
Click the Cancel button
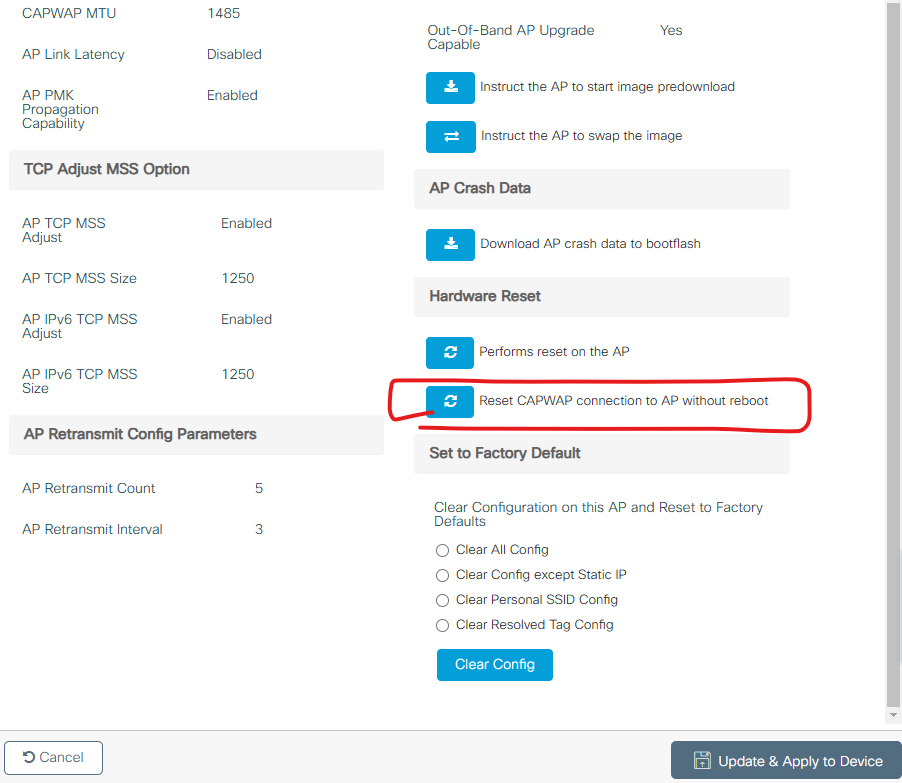click(x=53, y=758)
